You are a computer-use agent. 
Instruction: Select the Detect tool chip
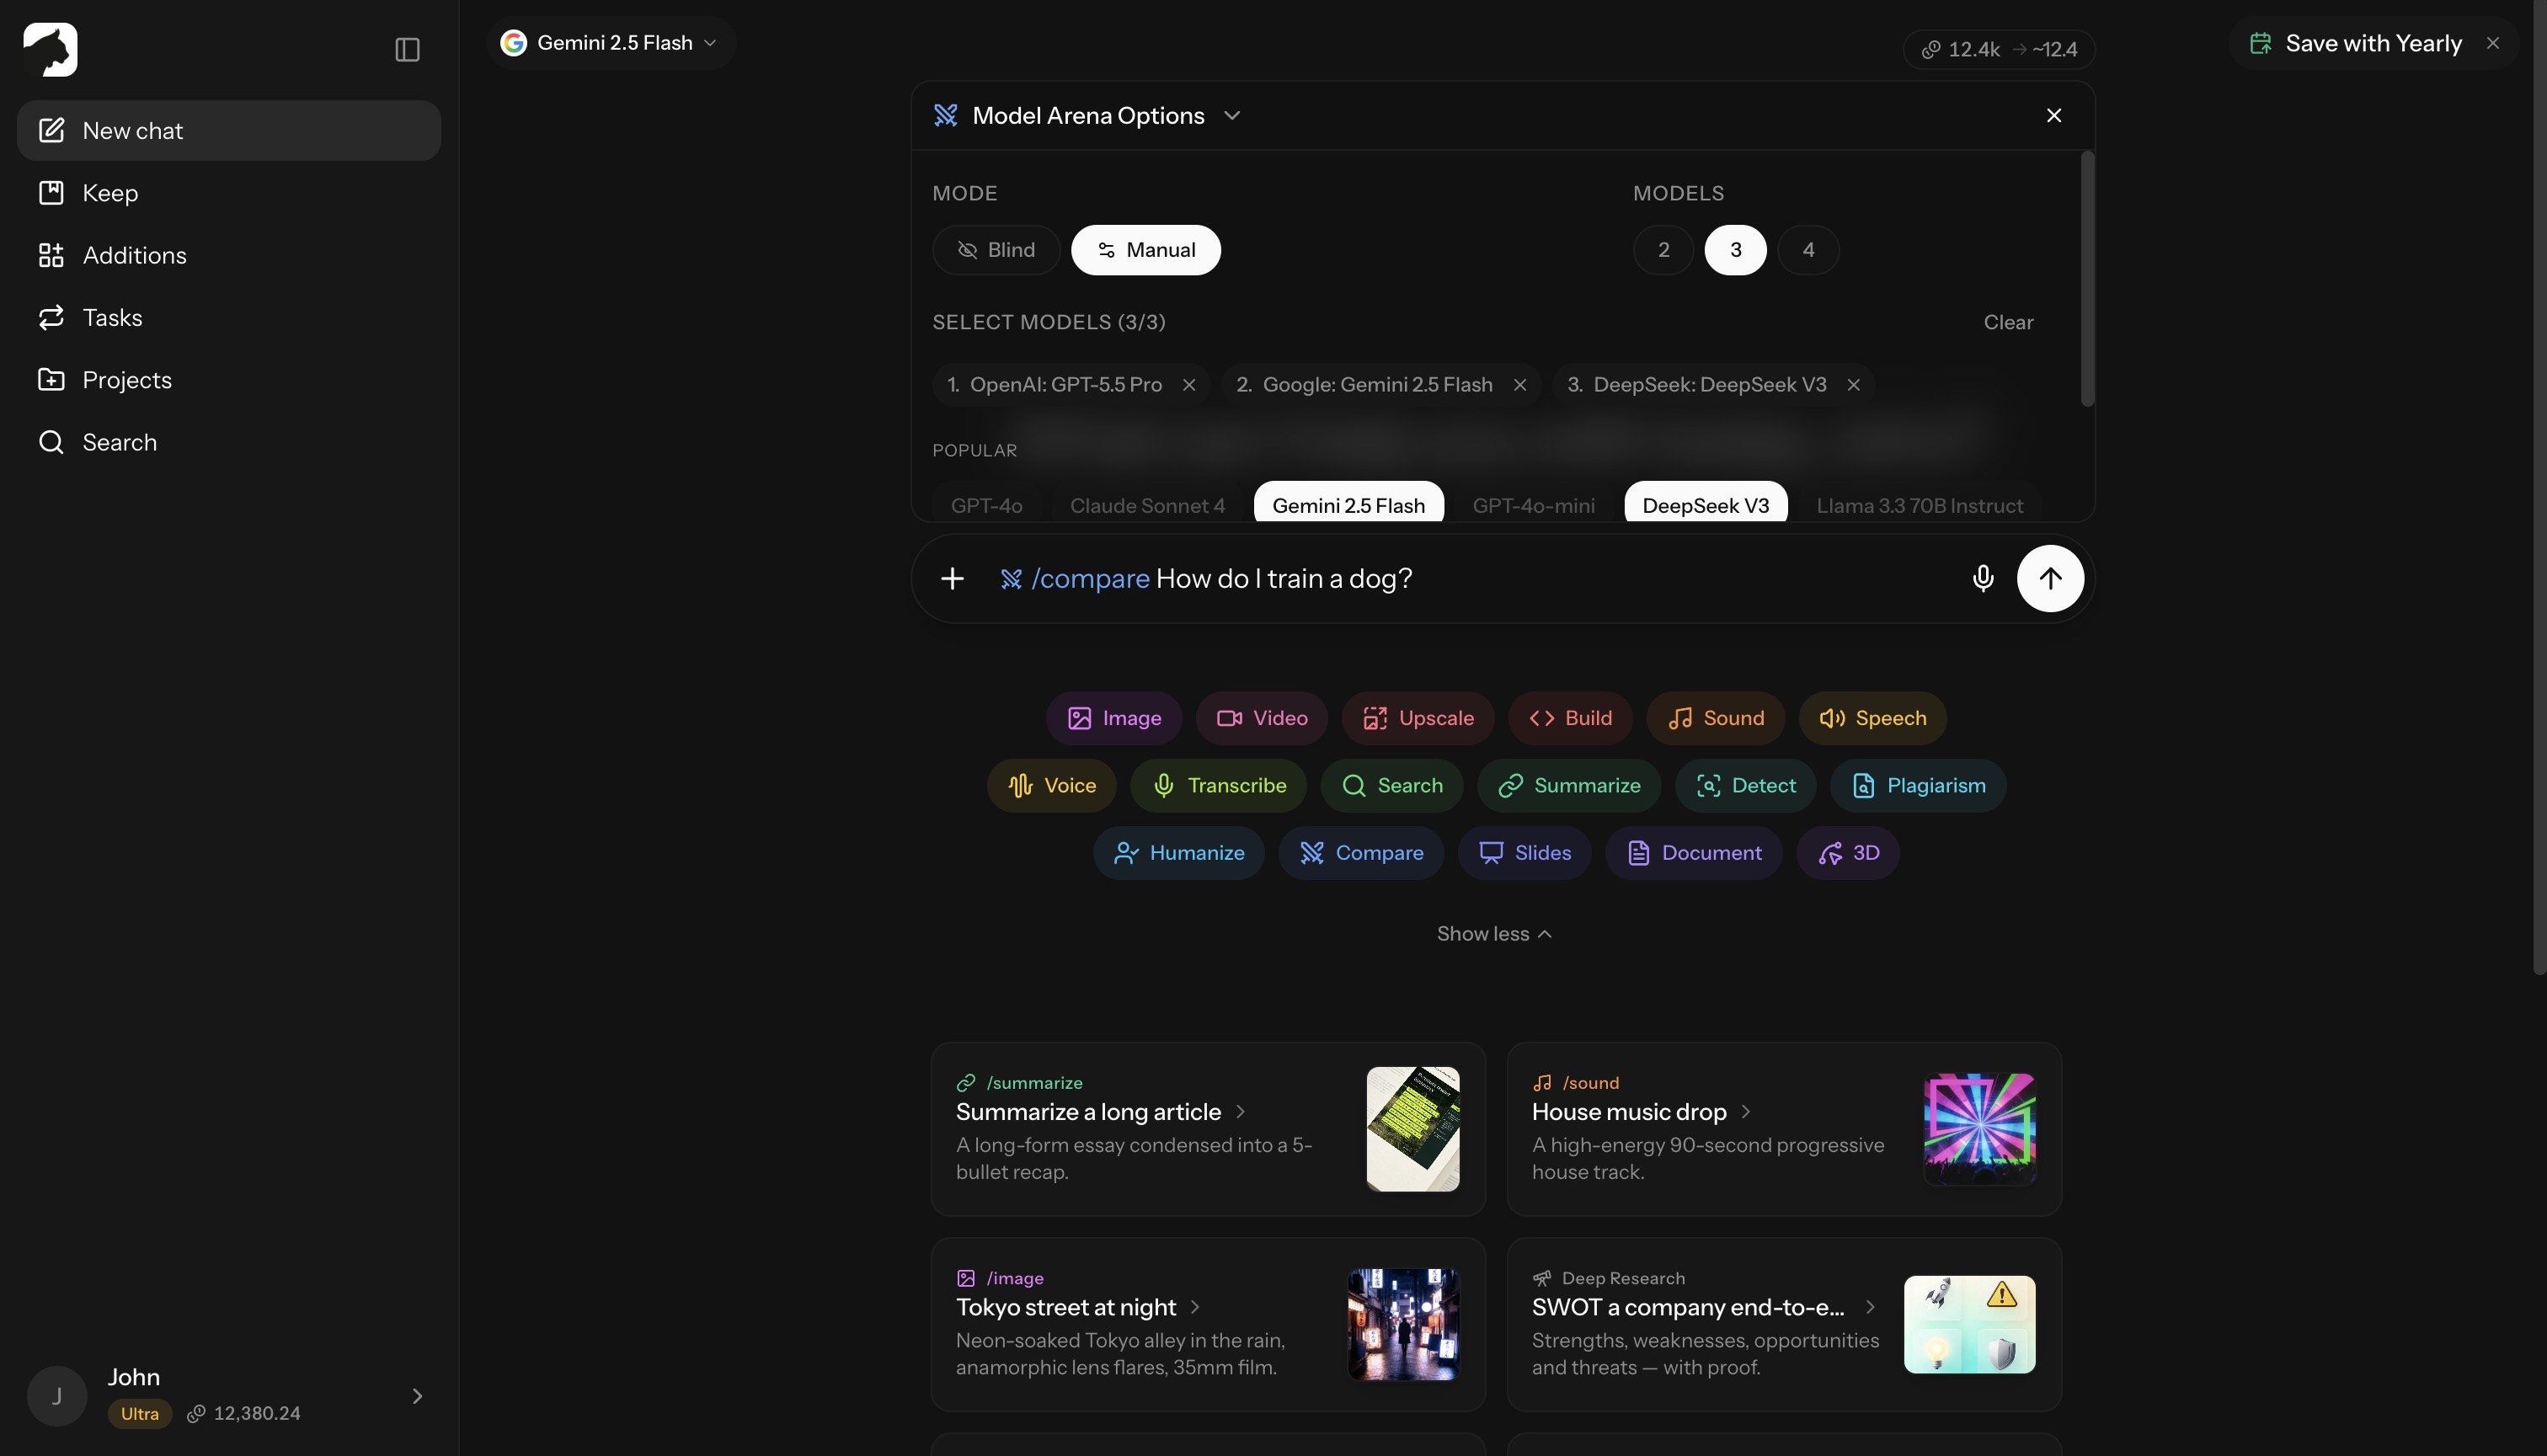pos(1745,785)
